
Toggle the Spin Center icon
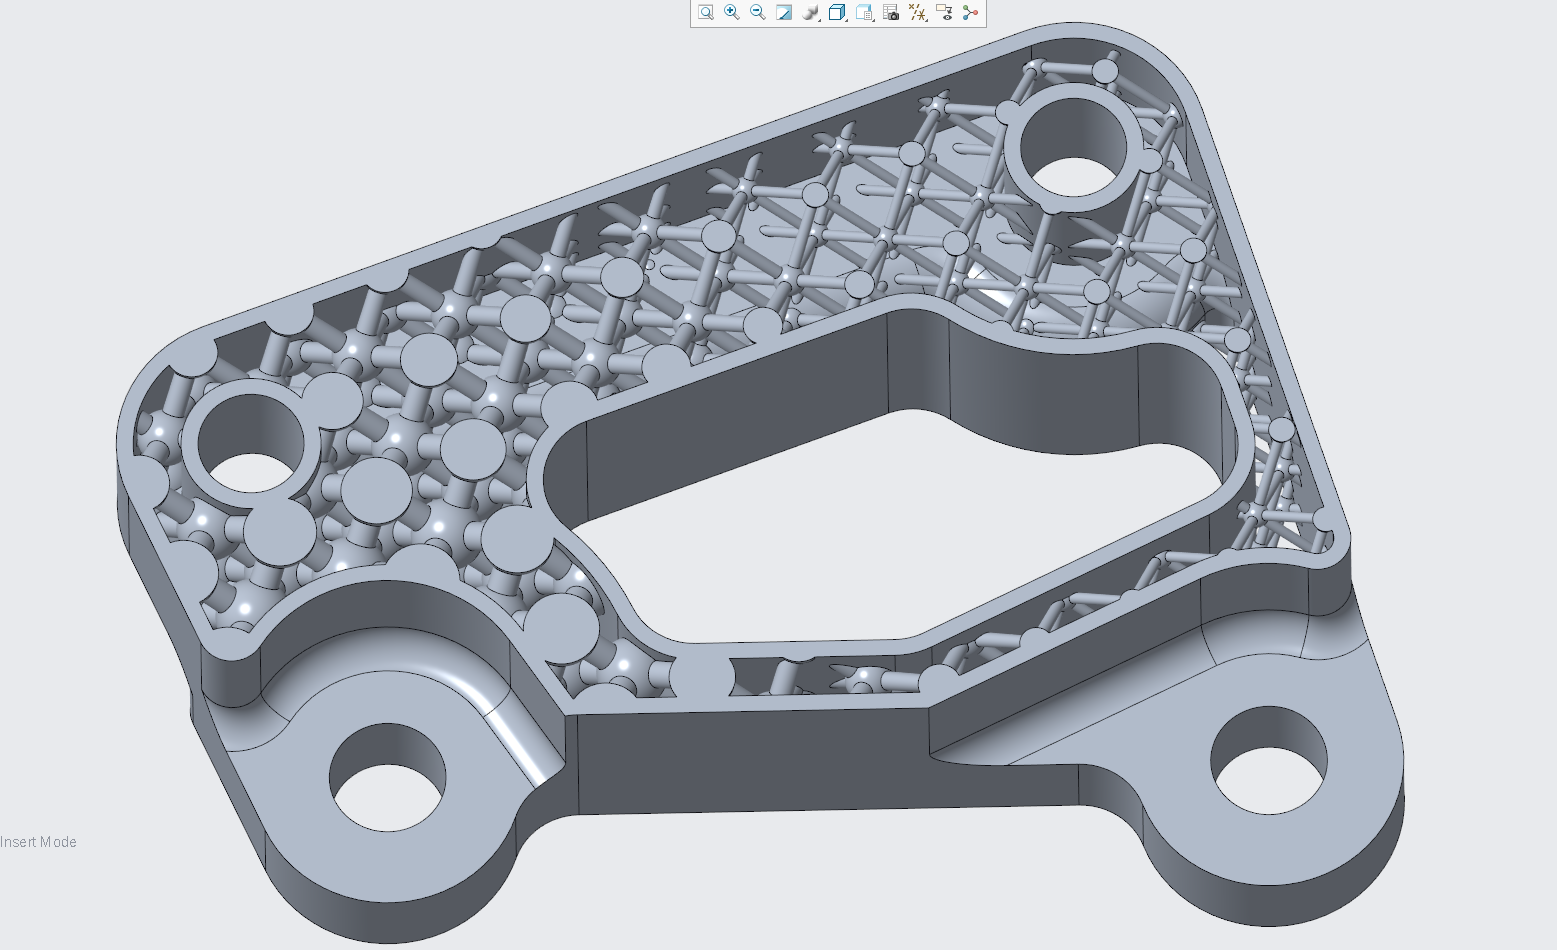pyautogui.click(x=970, y=13)
